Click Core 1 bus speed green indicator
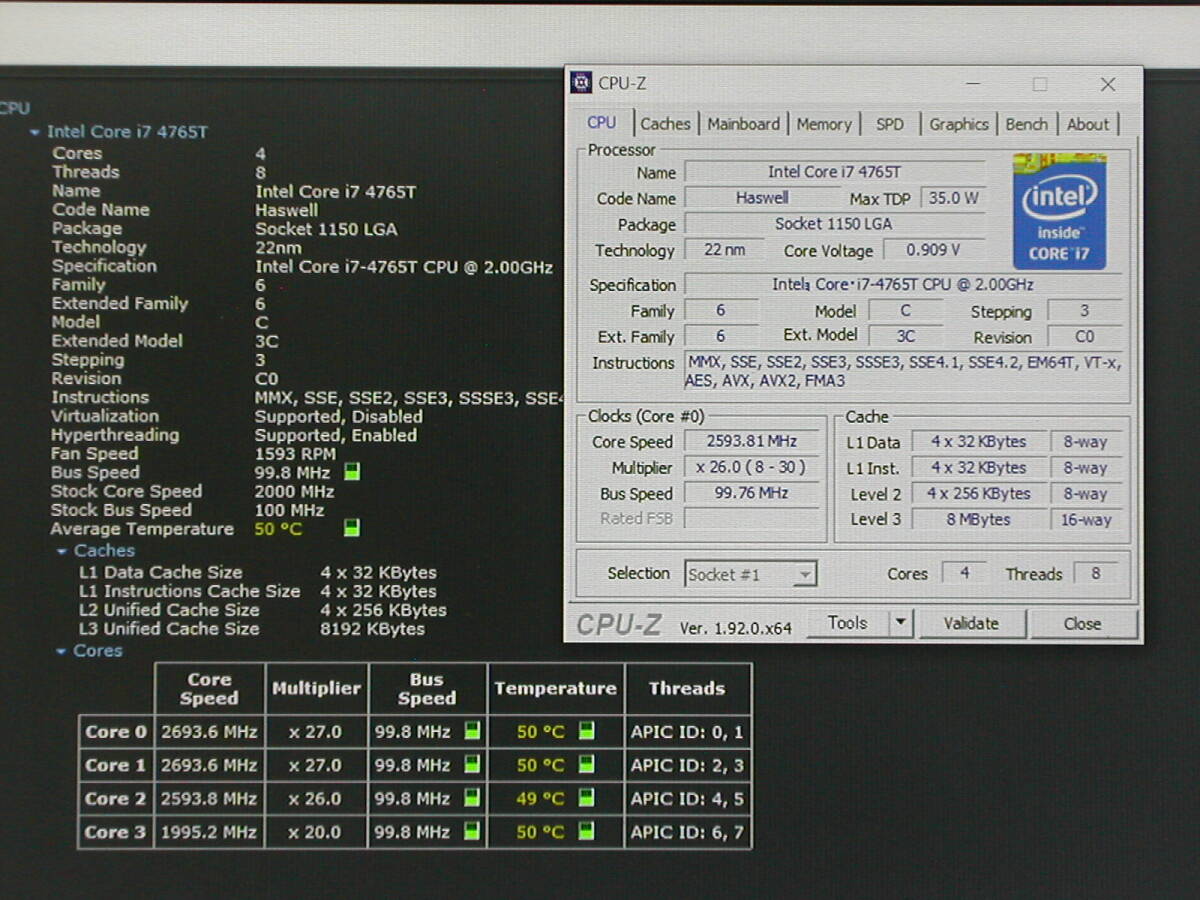The image size is (1200, 900). (472, 765)
